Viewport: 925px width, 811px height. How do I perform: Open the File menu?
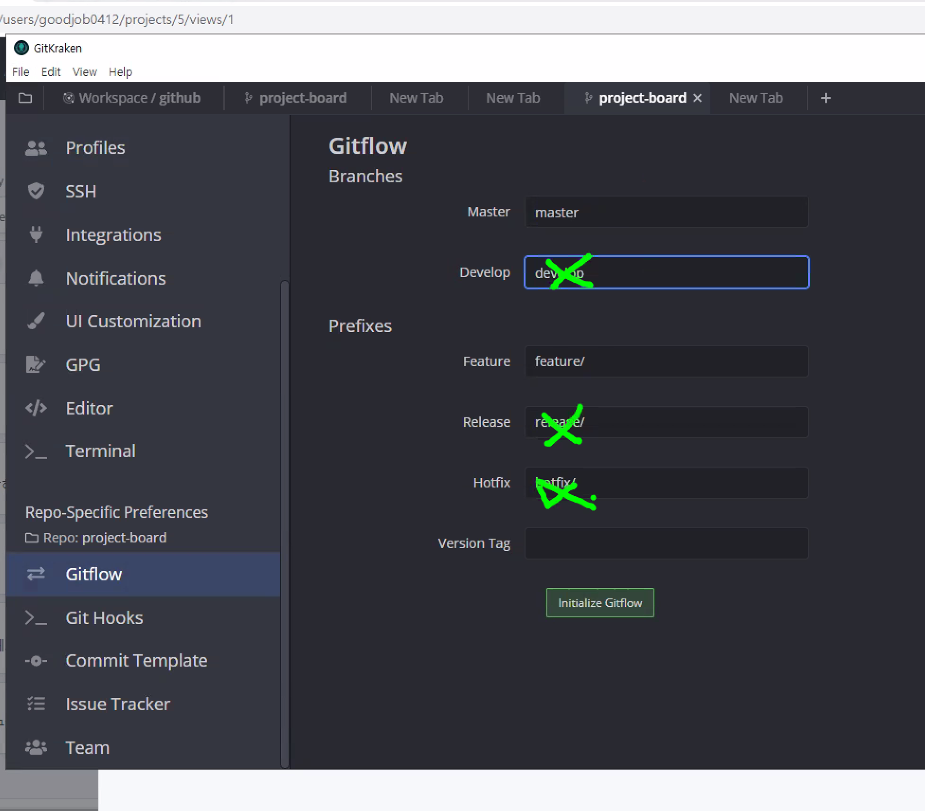(x=21, y=72)
